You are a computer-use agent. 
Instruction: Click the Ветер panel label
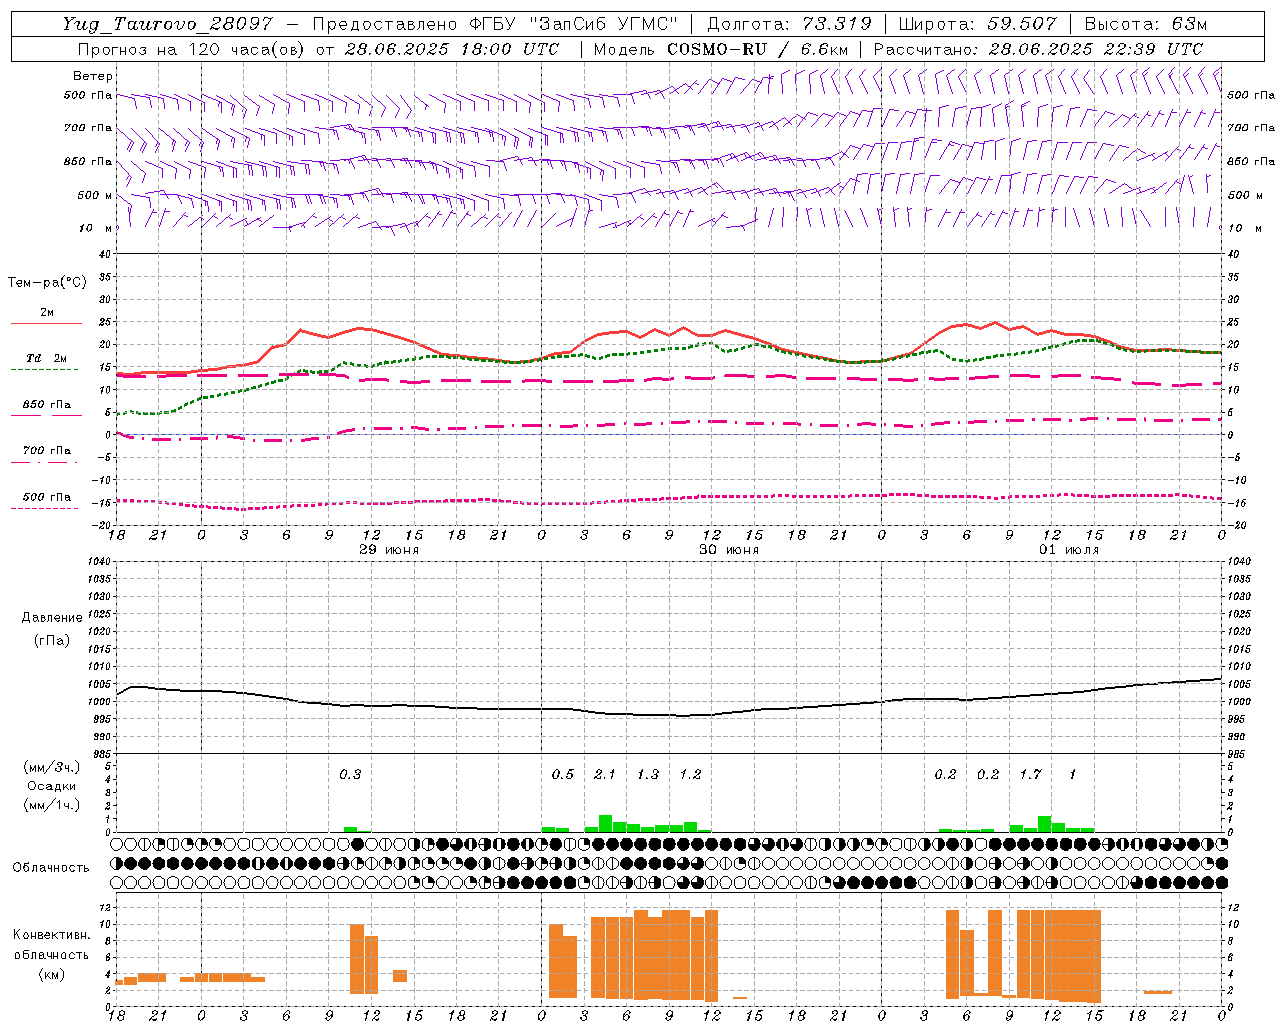93,76
